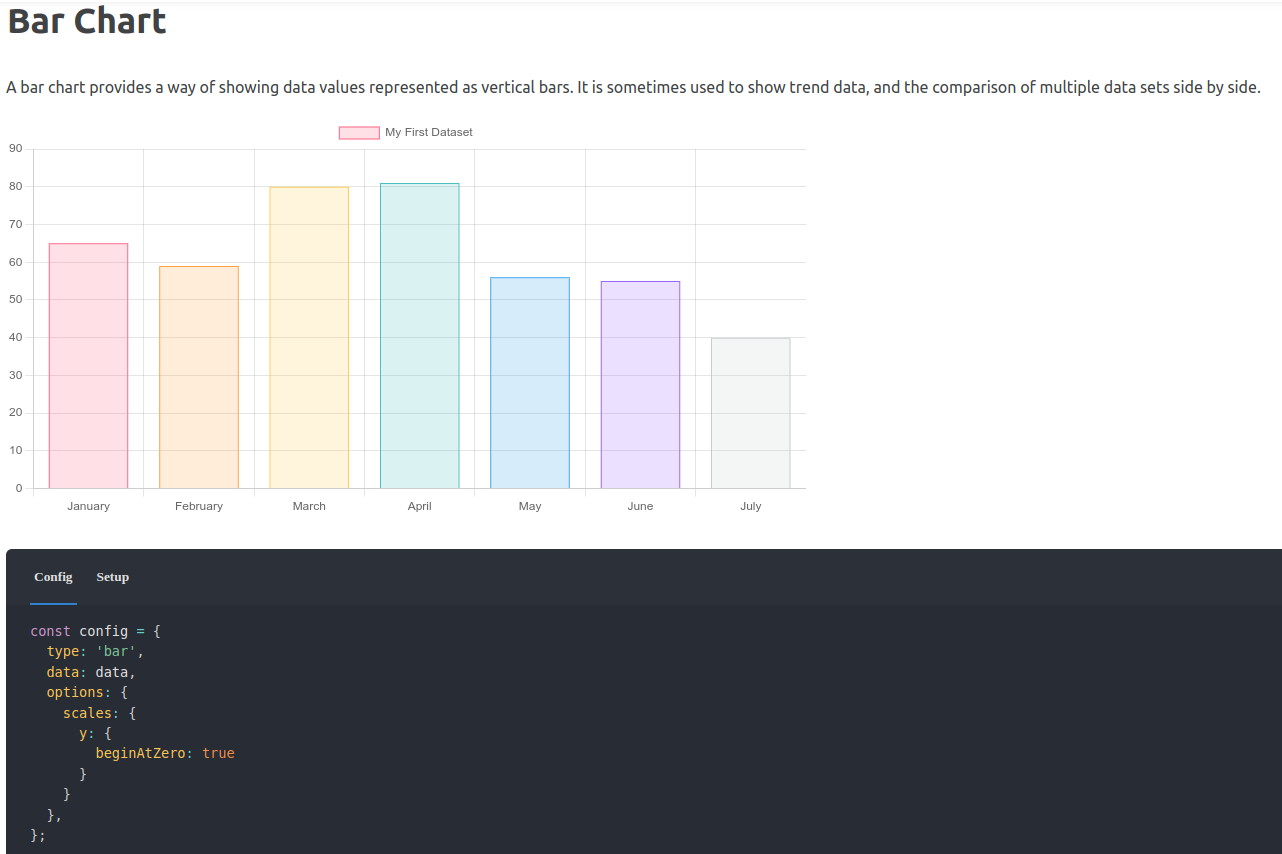1282x854 pixels.
Task: Click the 90 tick on y-axis
Action: [15, 149]
